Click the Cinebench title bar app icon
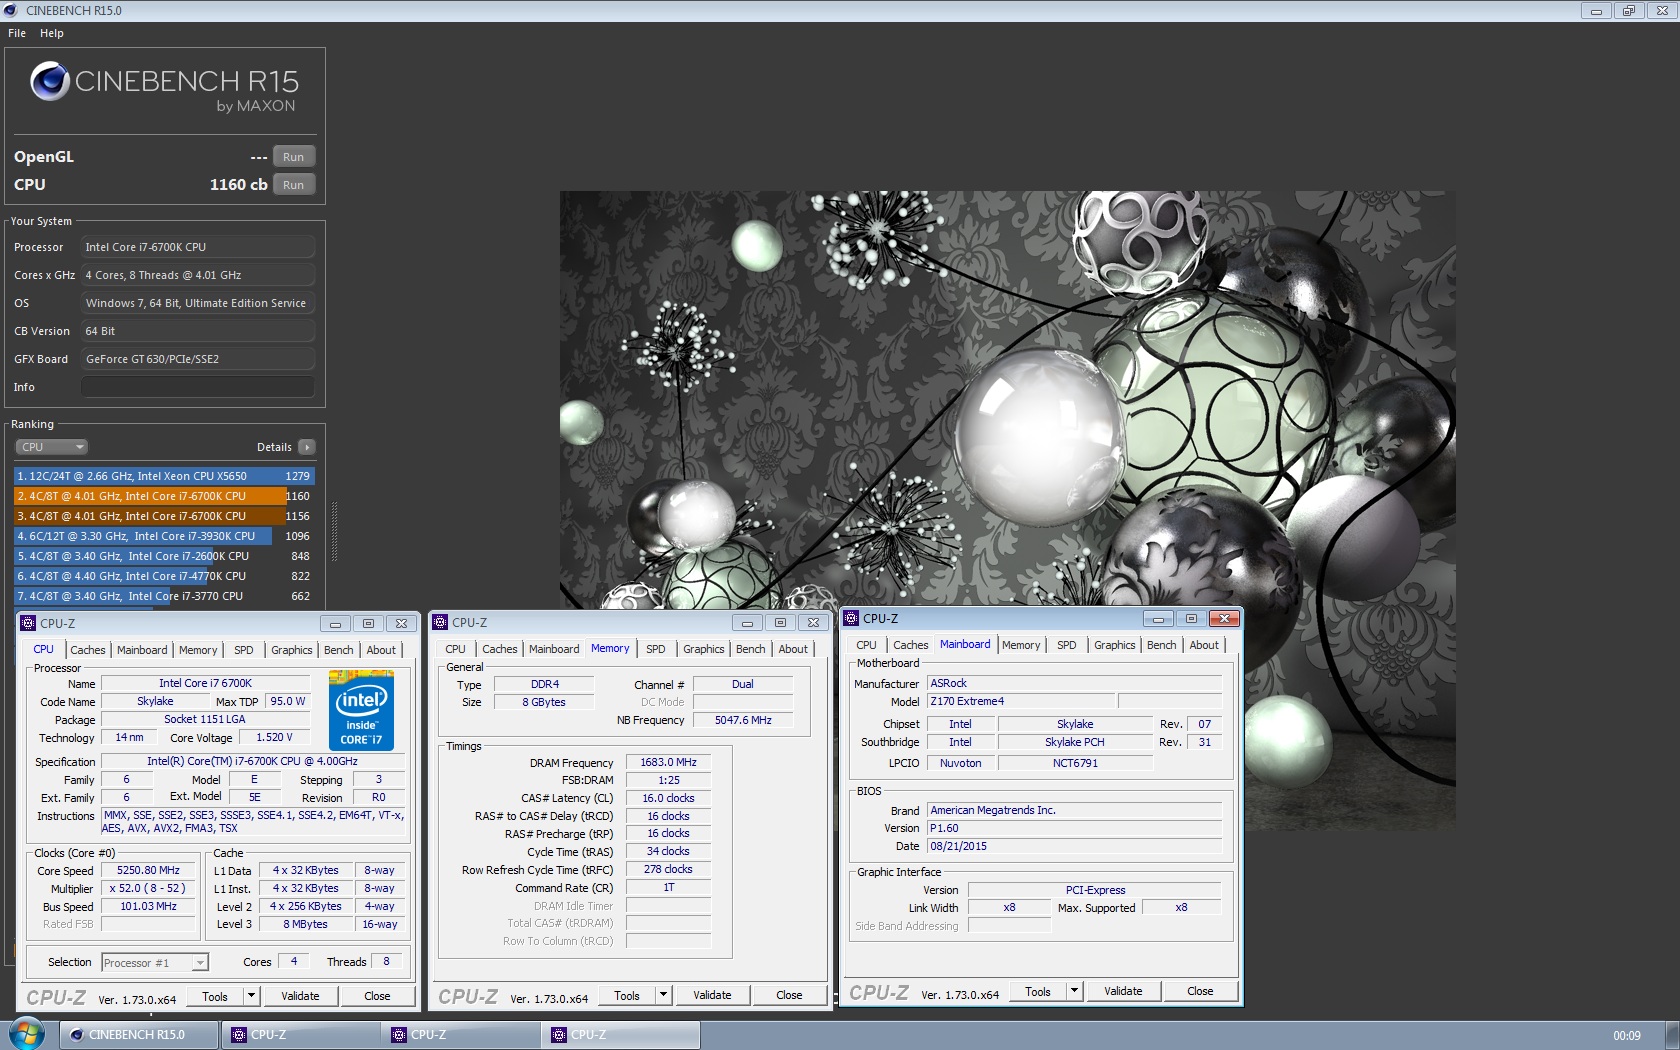Screen dimensions: 1680x1050 pos(11,10)
